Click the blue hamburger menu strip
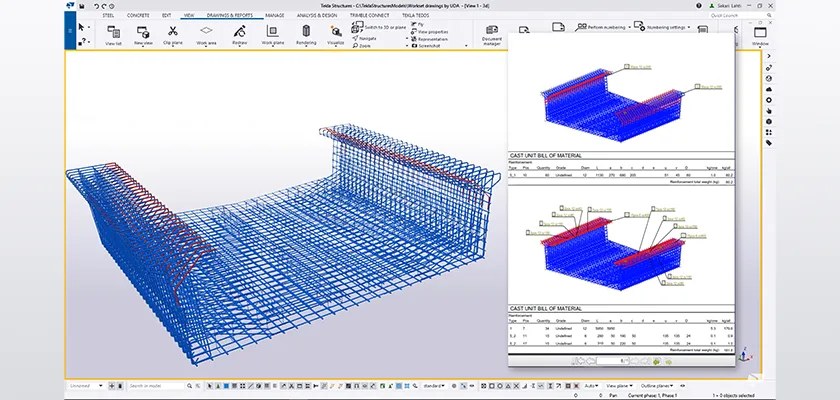 pos(70,31)
